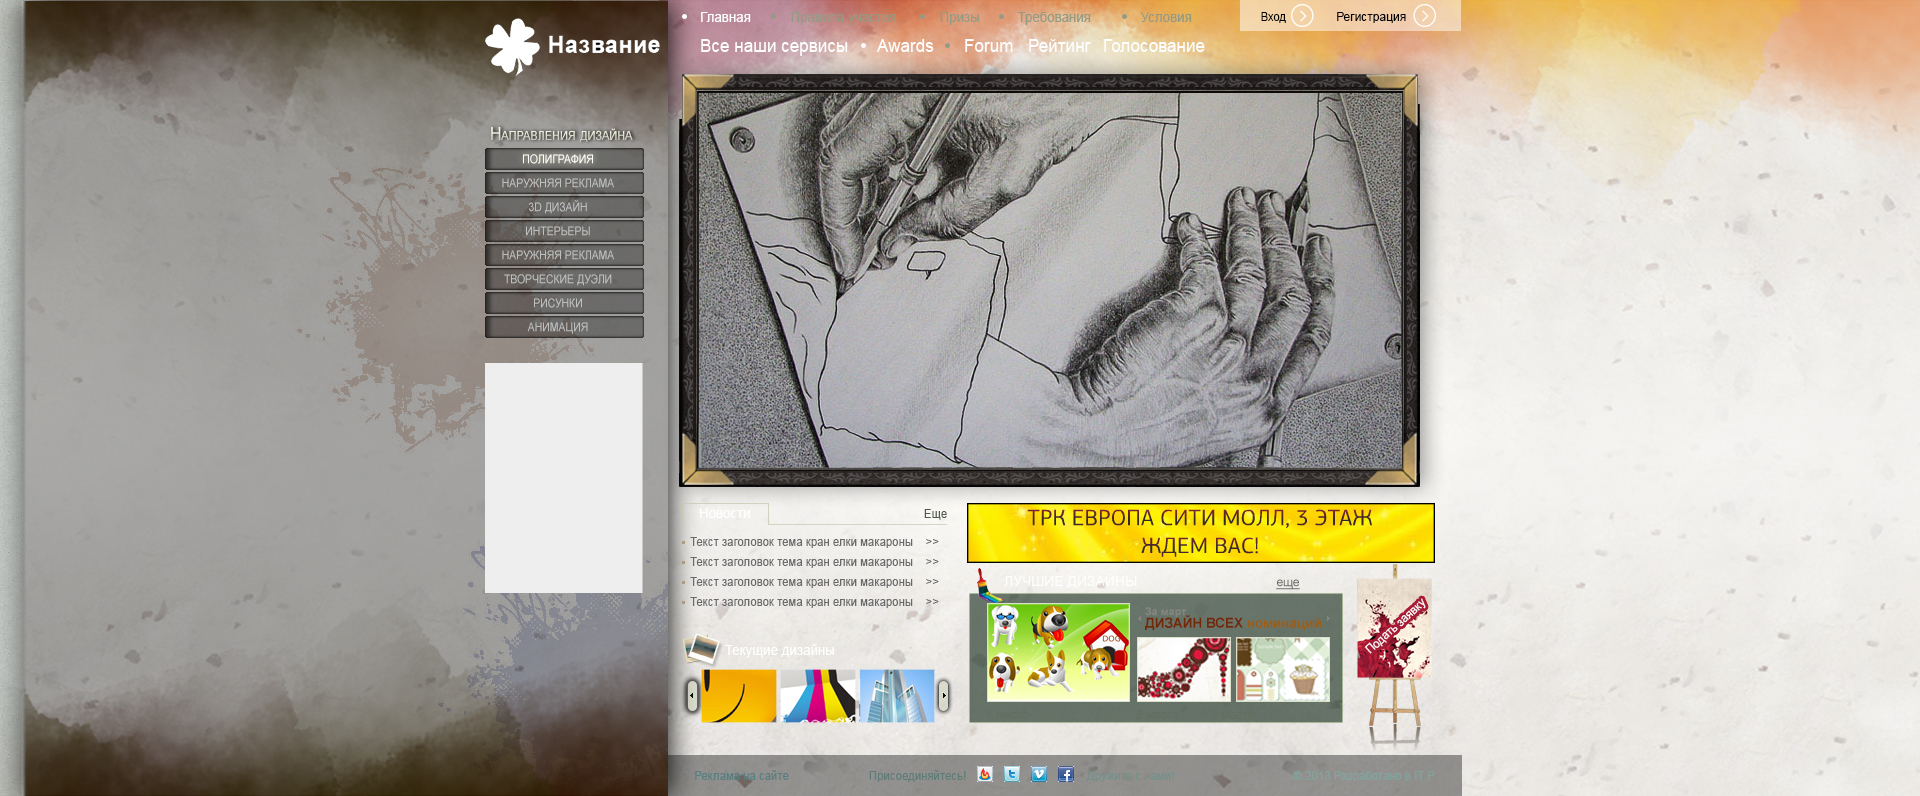
Task: Click the Вход login link
Action: coord(1273,17)
